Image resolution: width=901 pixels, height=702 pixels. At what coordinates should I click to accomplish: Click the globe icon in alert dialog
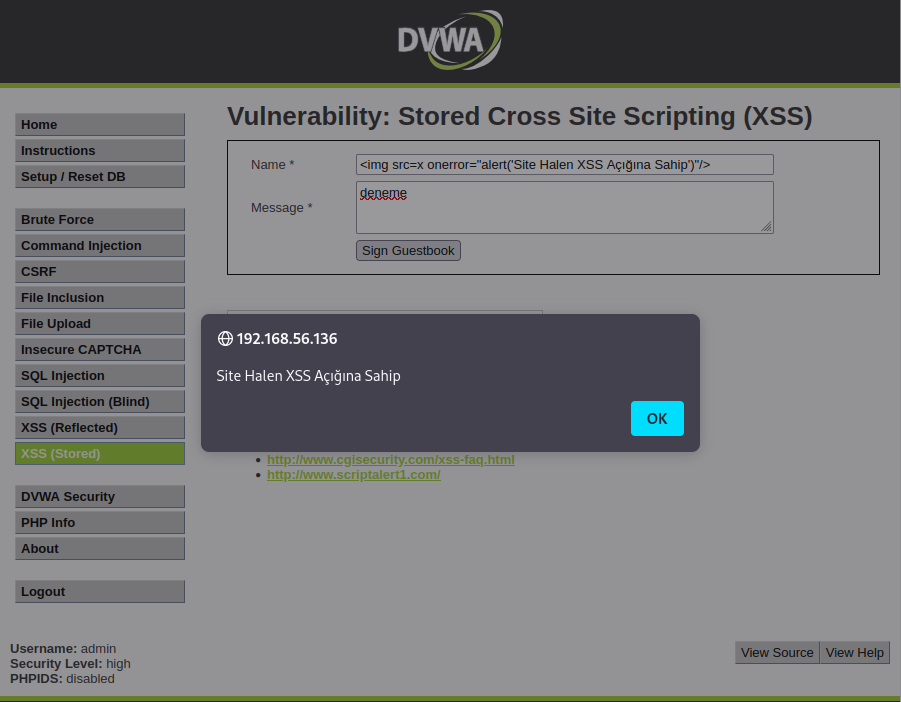click(x=225, y=338)
